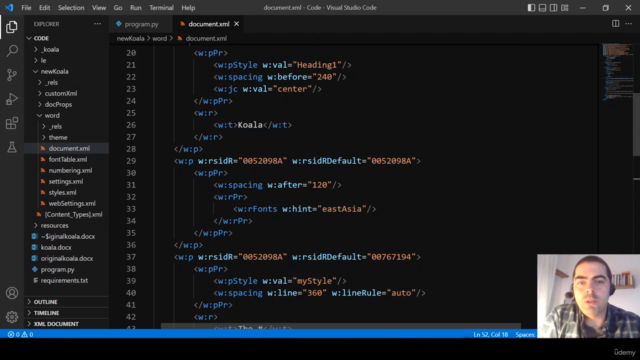Open webSettings.xml in the explorer
The height and width of the screenshot is (360, 640).
pyautogui.click(x=72, y=204)
